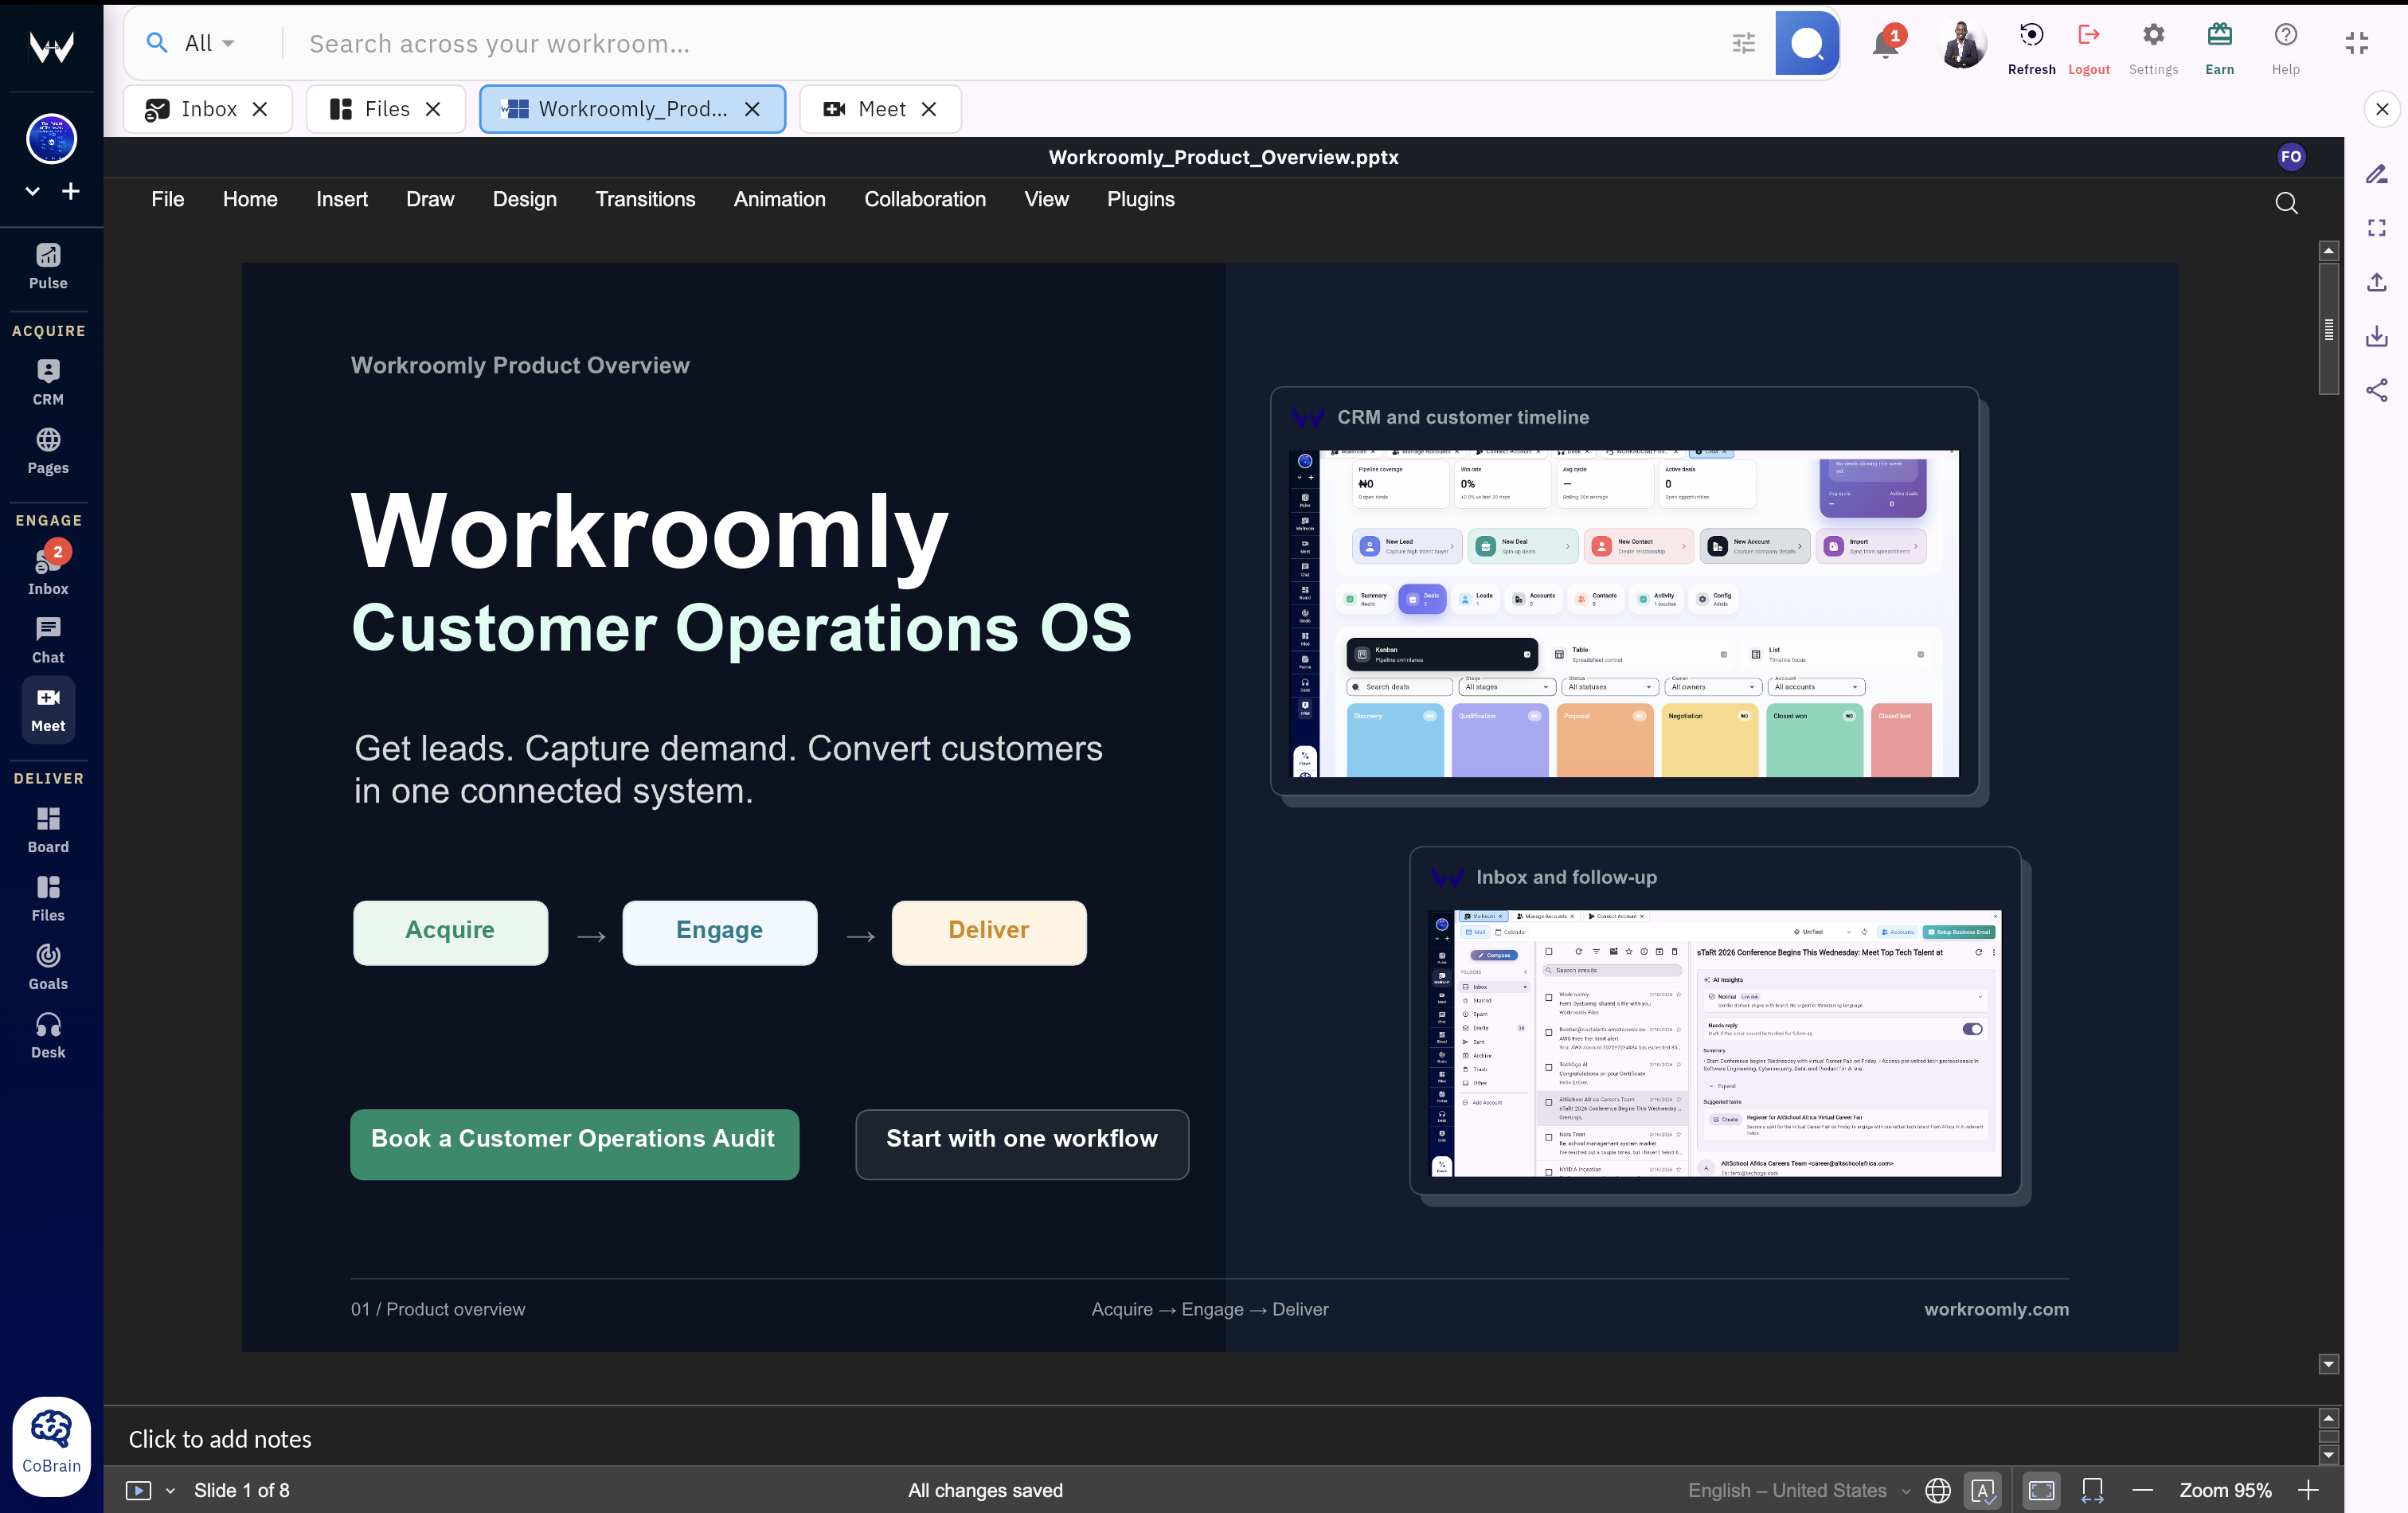Open the Collaboration ribbon tab
The width and height of the screenshot is (2408, 1513).
pyautogui.click(x=924, y=199)
